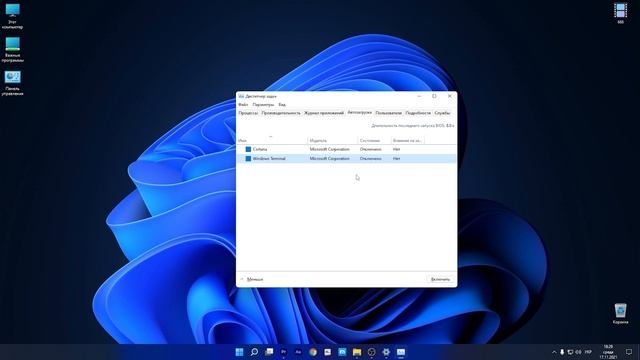Open the Этот компьютер desktop icon
This screenshot has width=640, height=360.
pos(12,16)
